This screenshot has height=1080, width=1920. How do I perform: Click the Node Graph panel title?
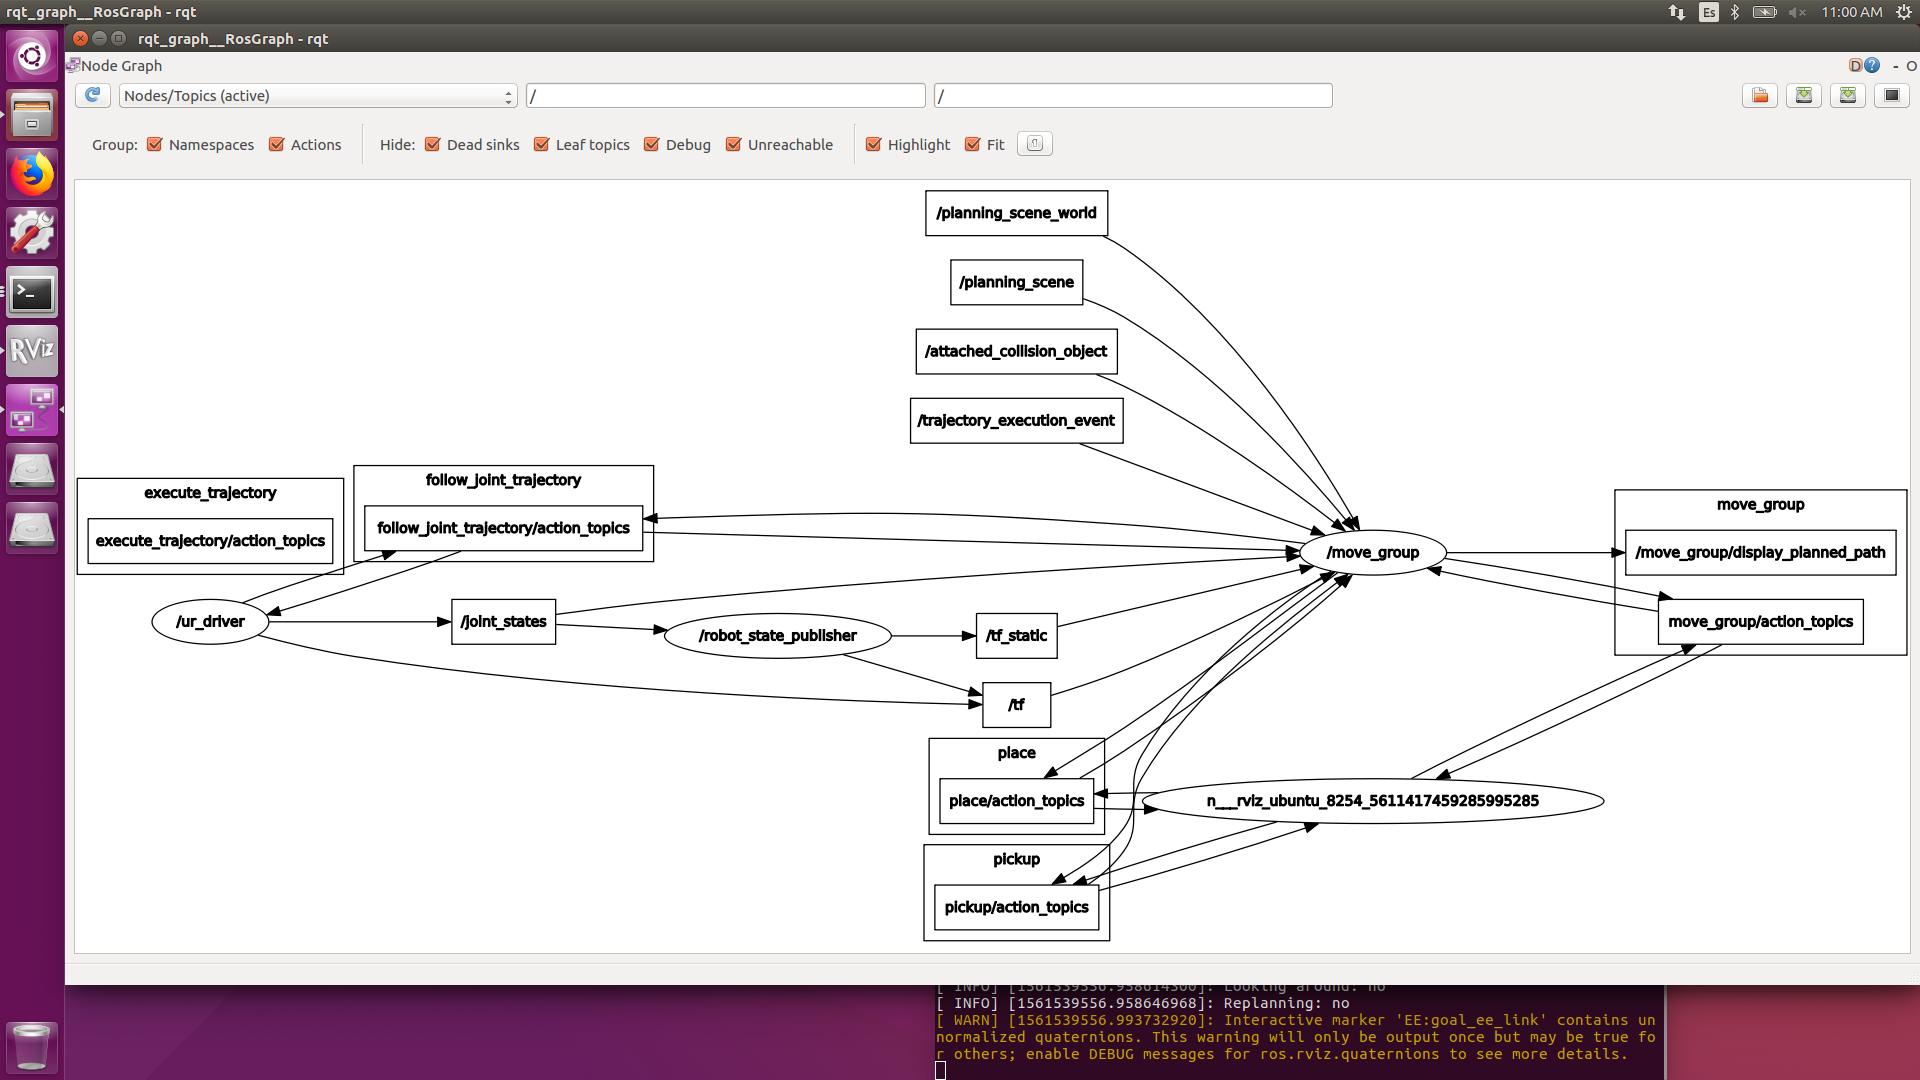click(x=121, y=66)
